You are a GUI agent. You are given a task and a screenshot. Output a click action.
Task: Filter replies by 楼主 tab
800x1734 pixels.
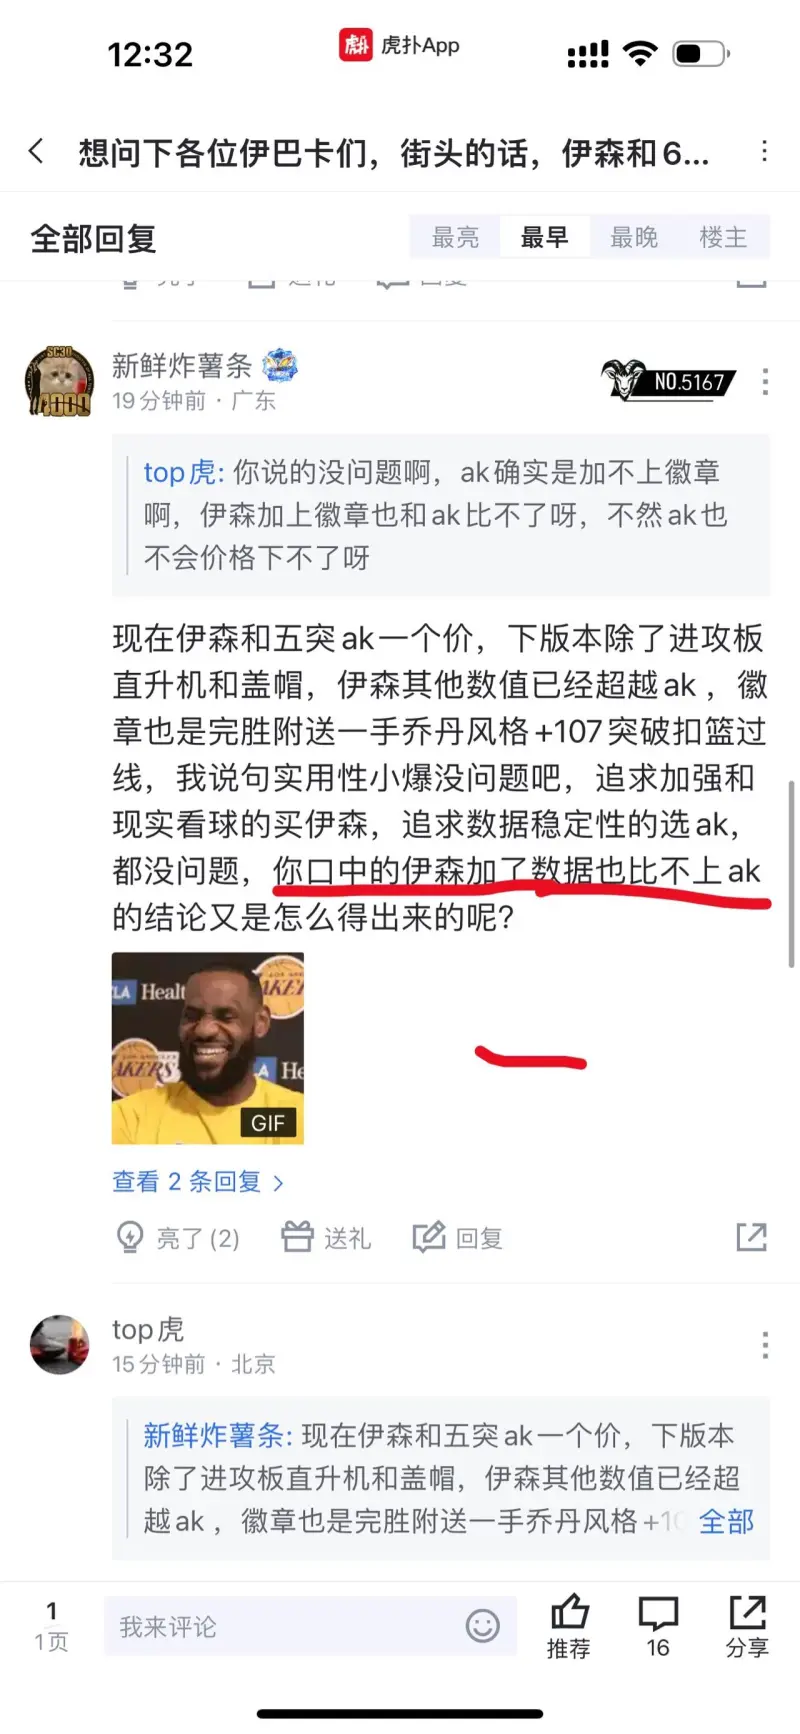pos(723,237)
